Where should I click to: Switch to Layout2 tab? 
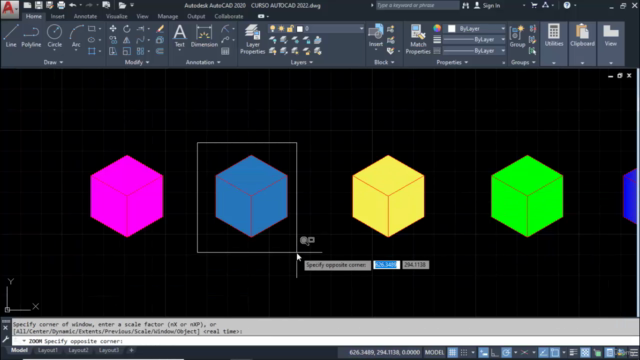pyautogui.click(x=78, y=350)
